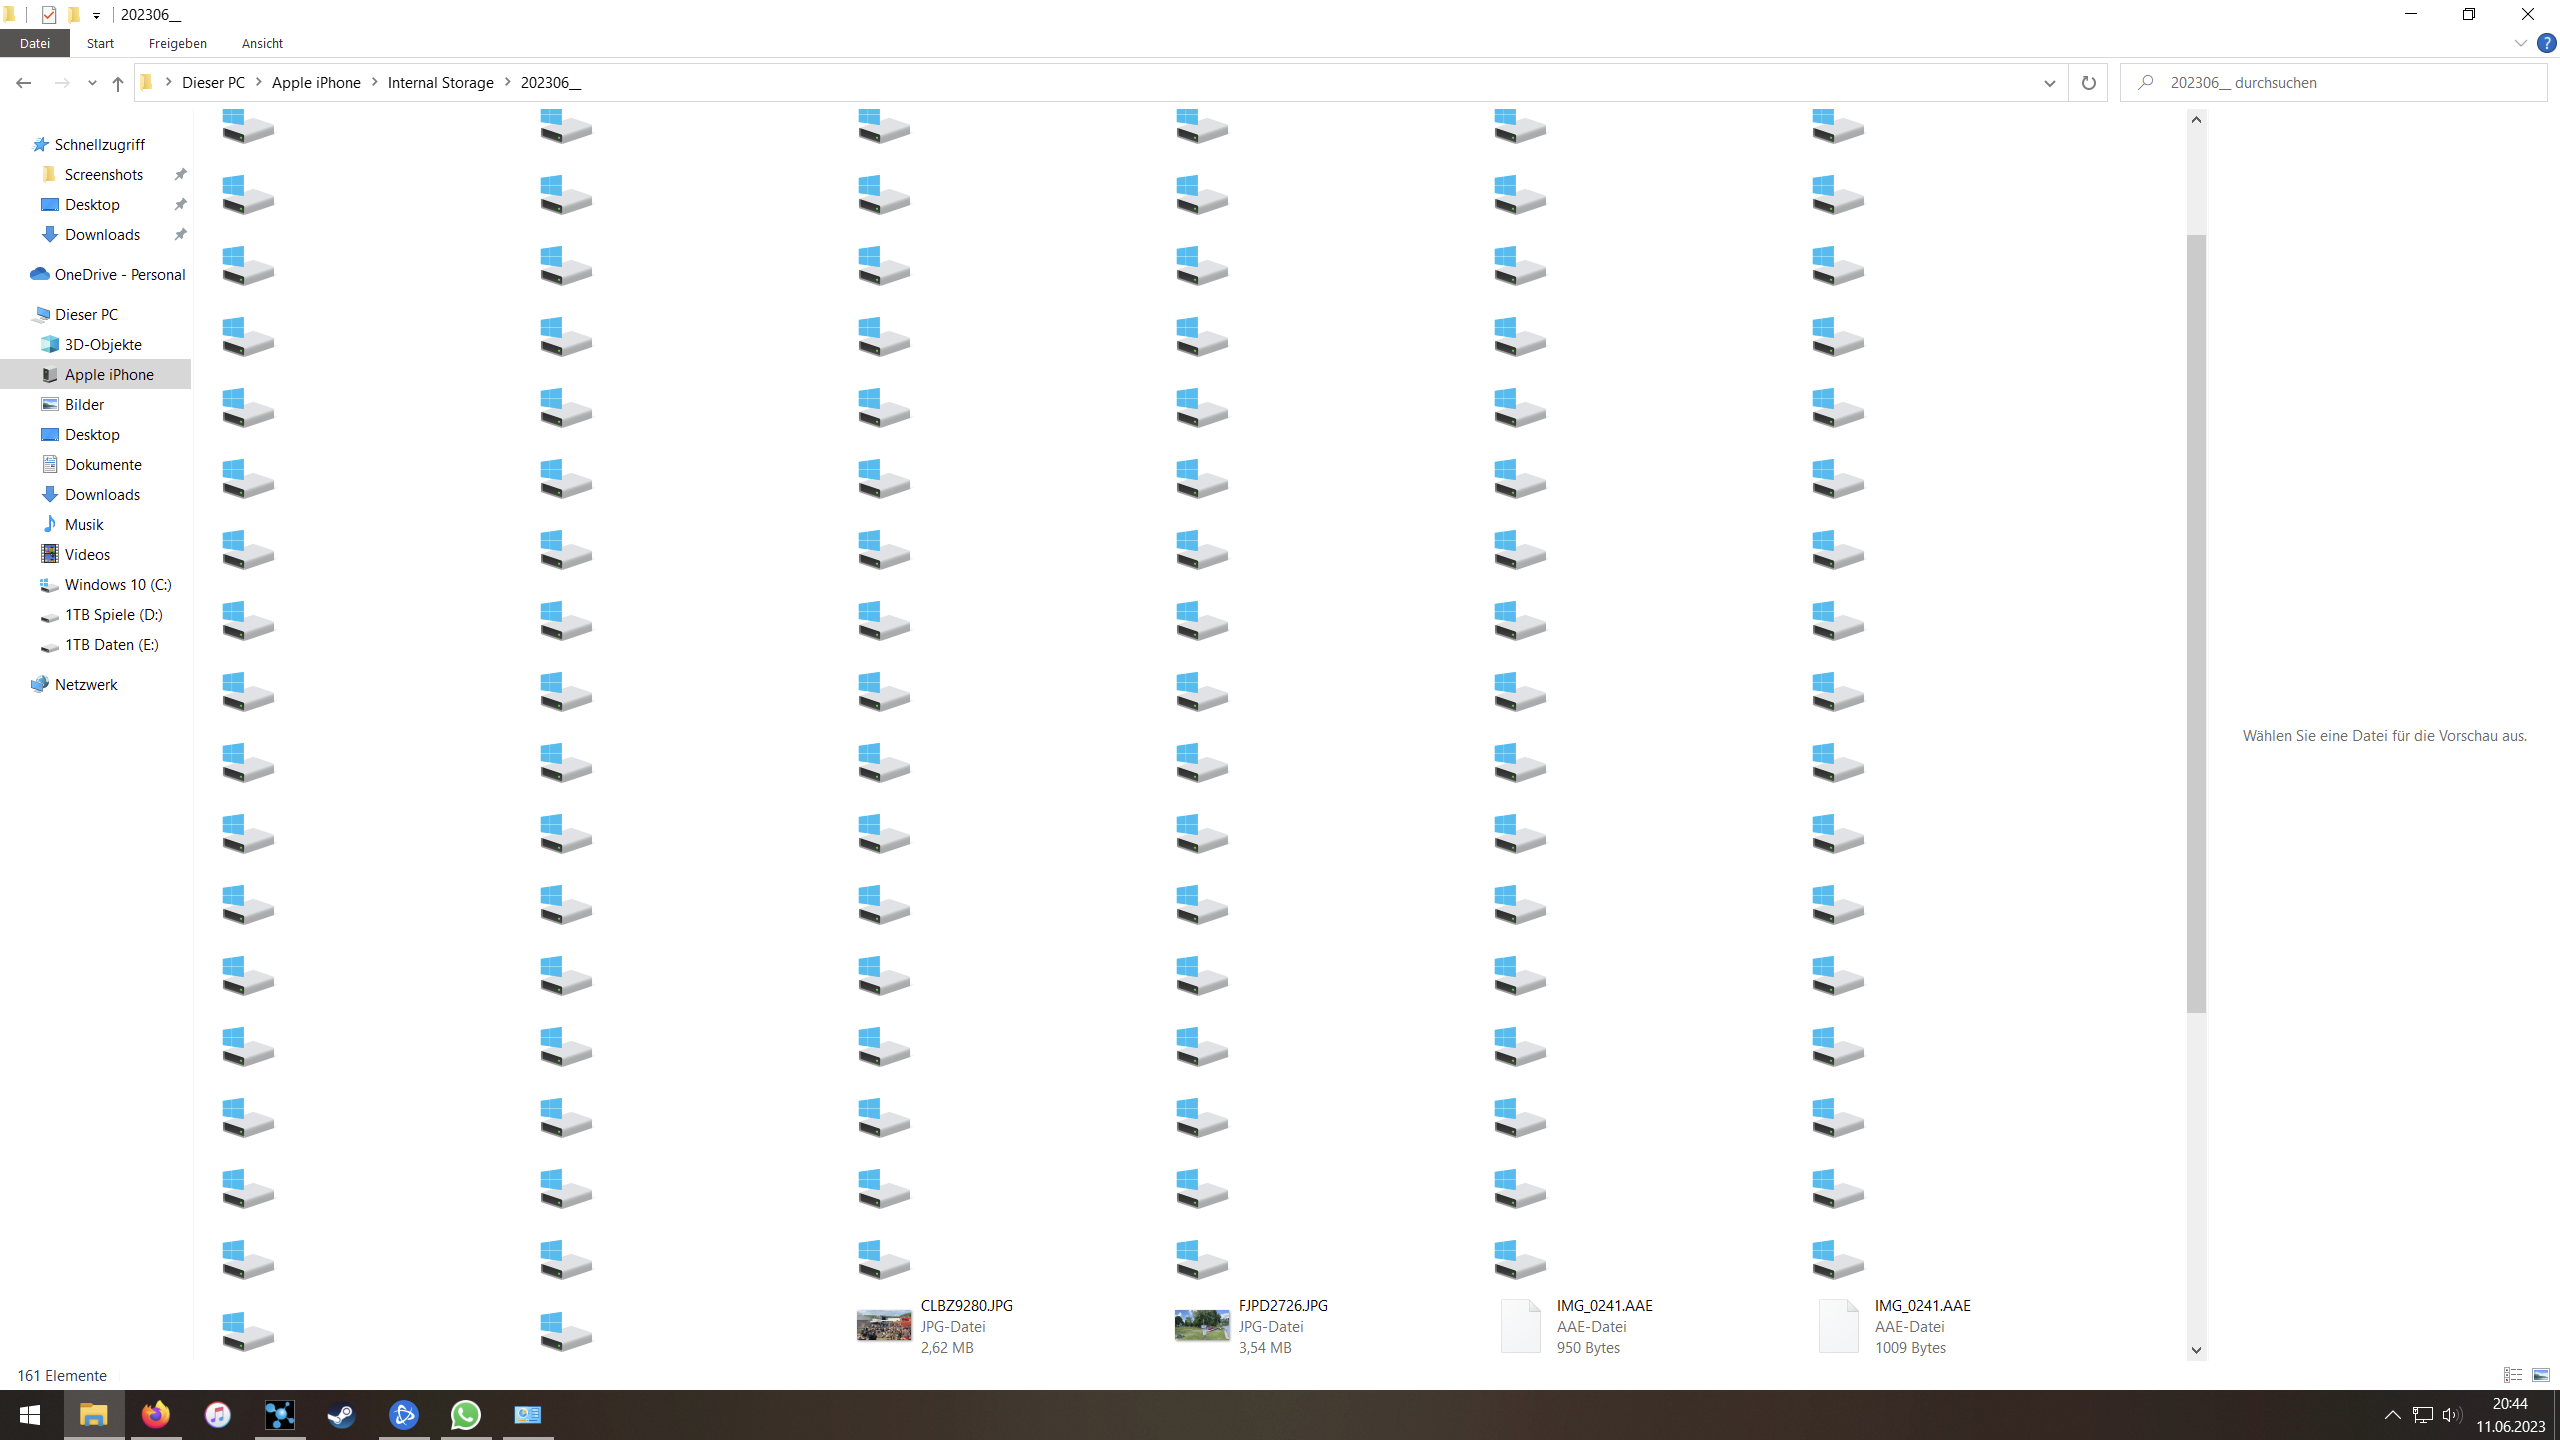Click the vertical scrollbar down arrow
The height and width of the screenshot is (1440, 2560).
click(x=2196, y=1350)
